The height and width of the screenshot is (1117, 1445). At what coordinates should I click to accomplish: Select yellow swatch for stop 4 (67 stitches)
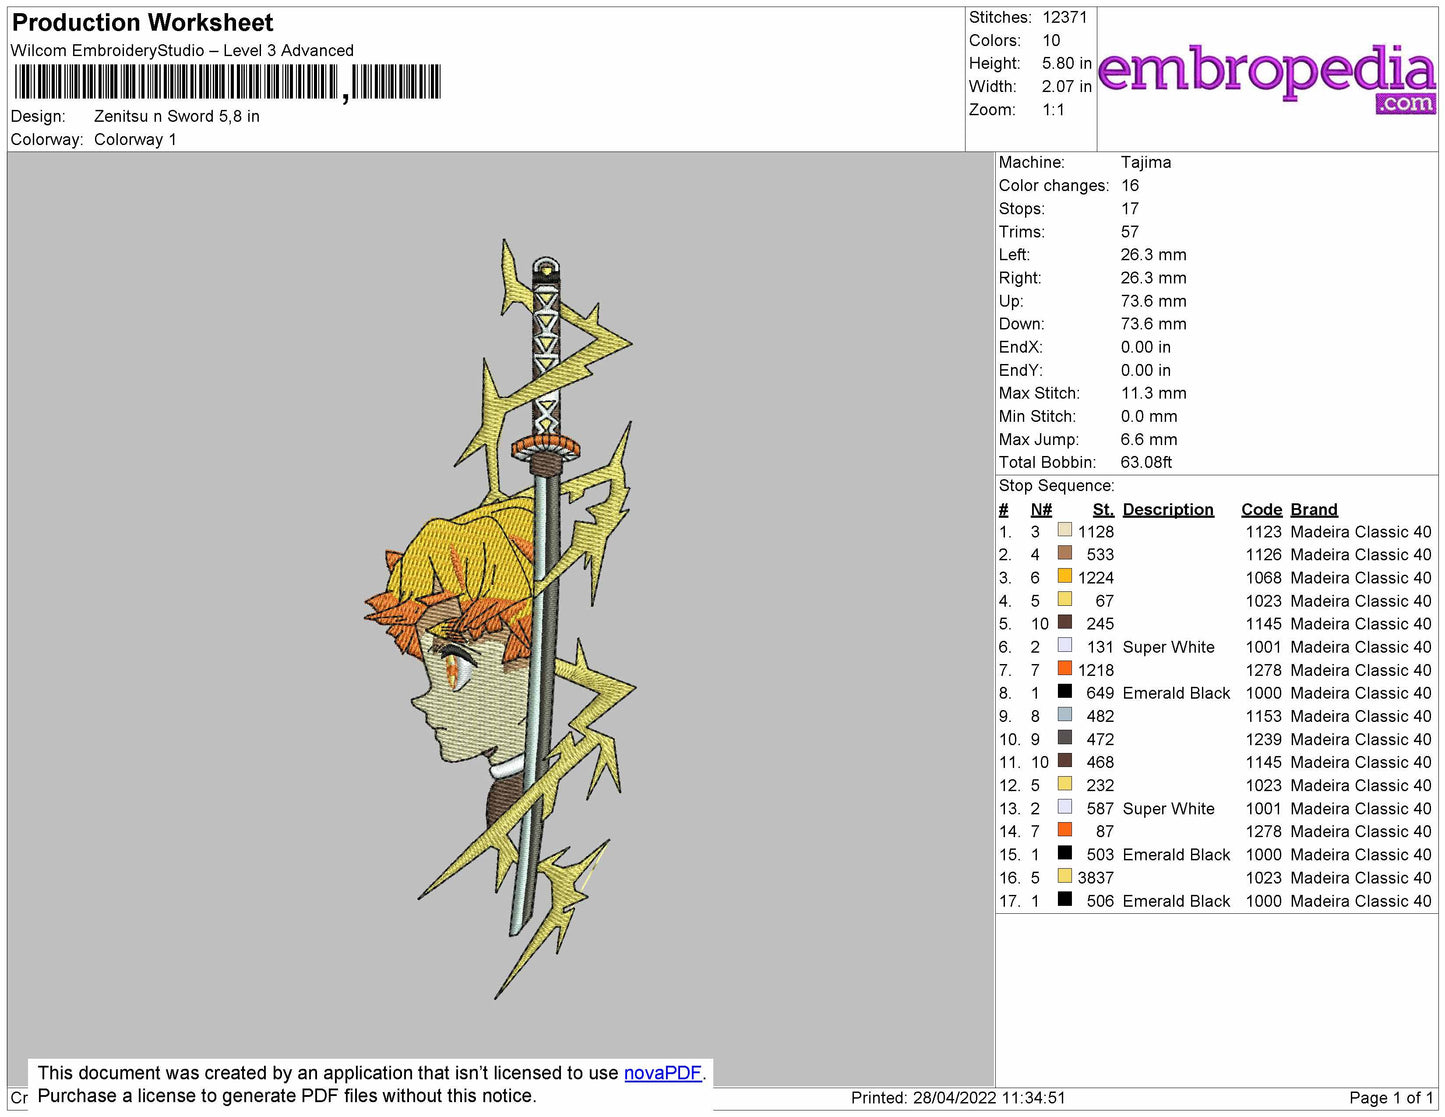(1064, 599)
